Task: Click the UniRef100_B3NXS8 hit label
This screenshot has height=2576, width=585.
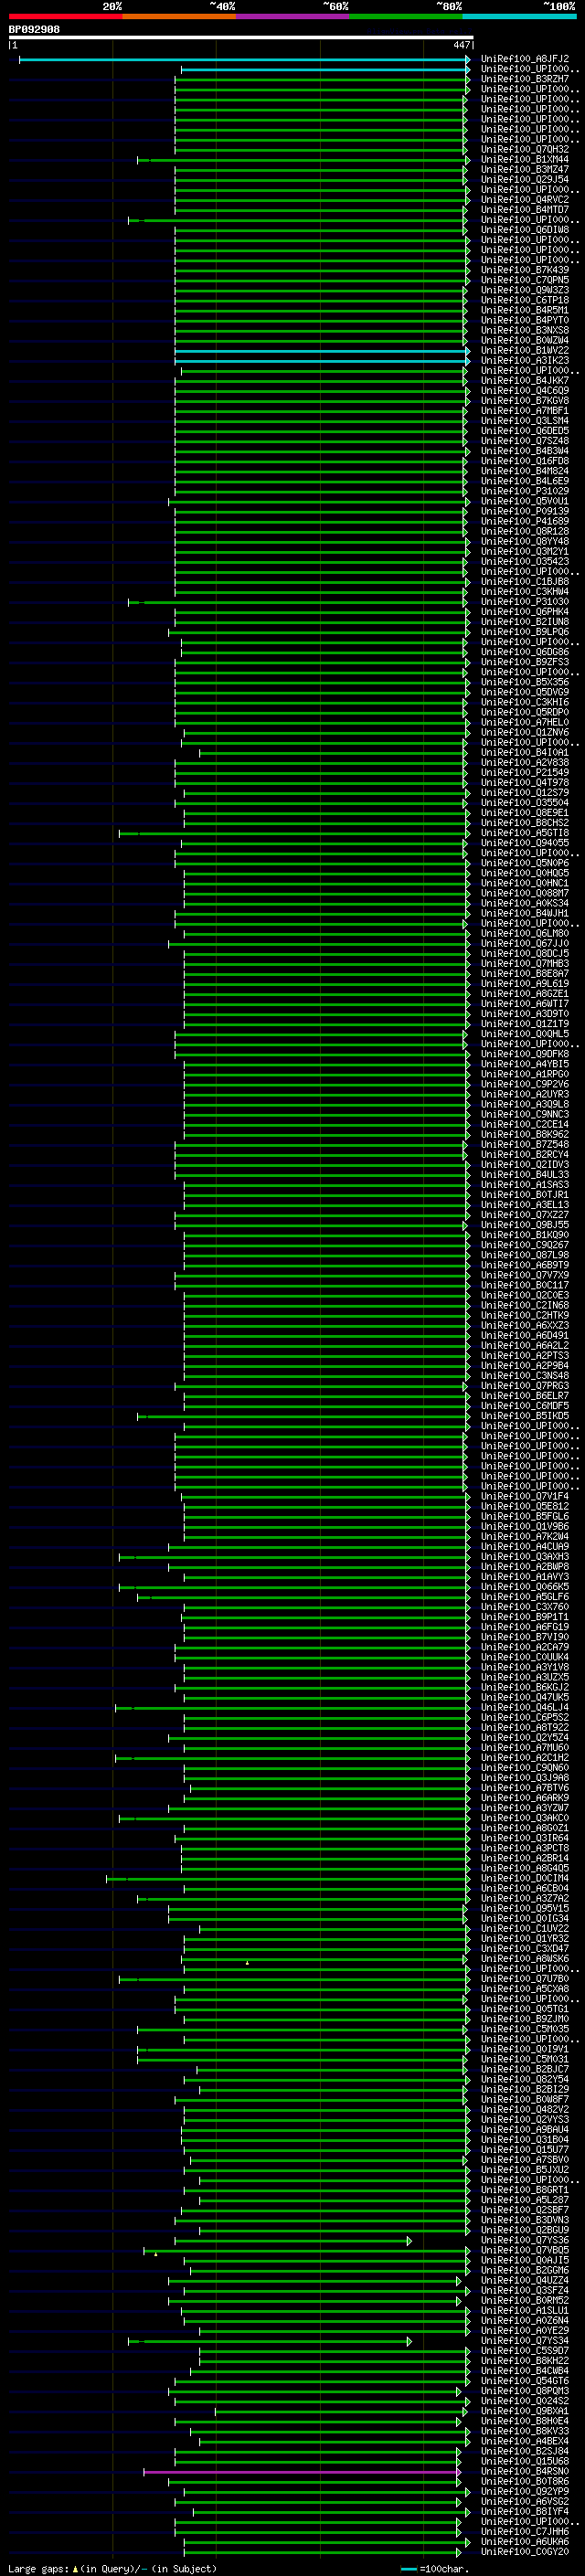Action: coord(525,331)
